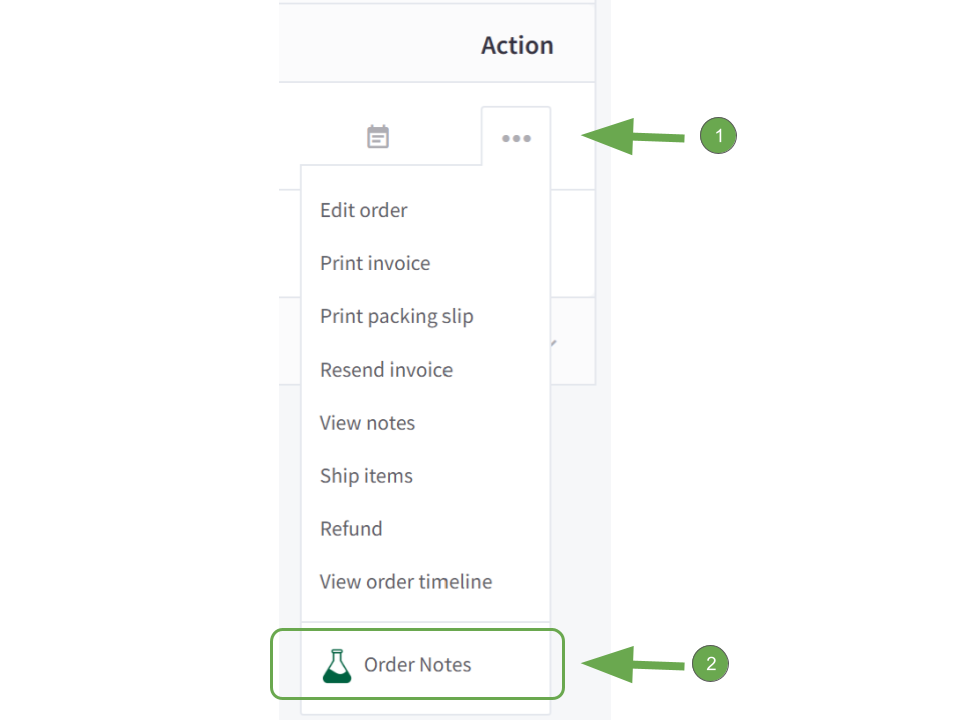Select Print packing slip
Screen dimensions: 960x720
pos(396,317)
